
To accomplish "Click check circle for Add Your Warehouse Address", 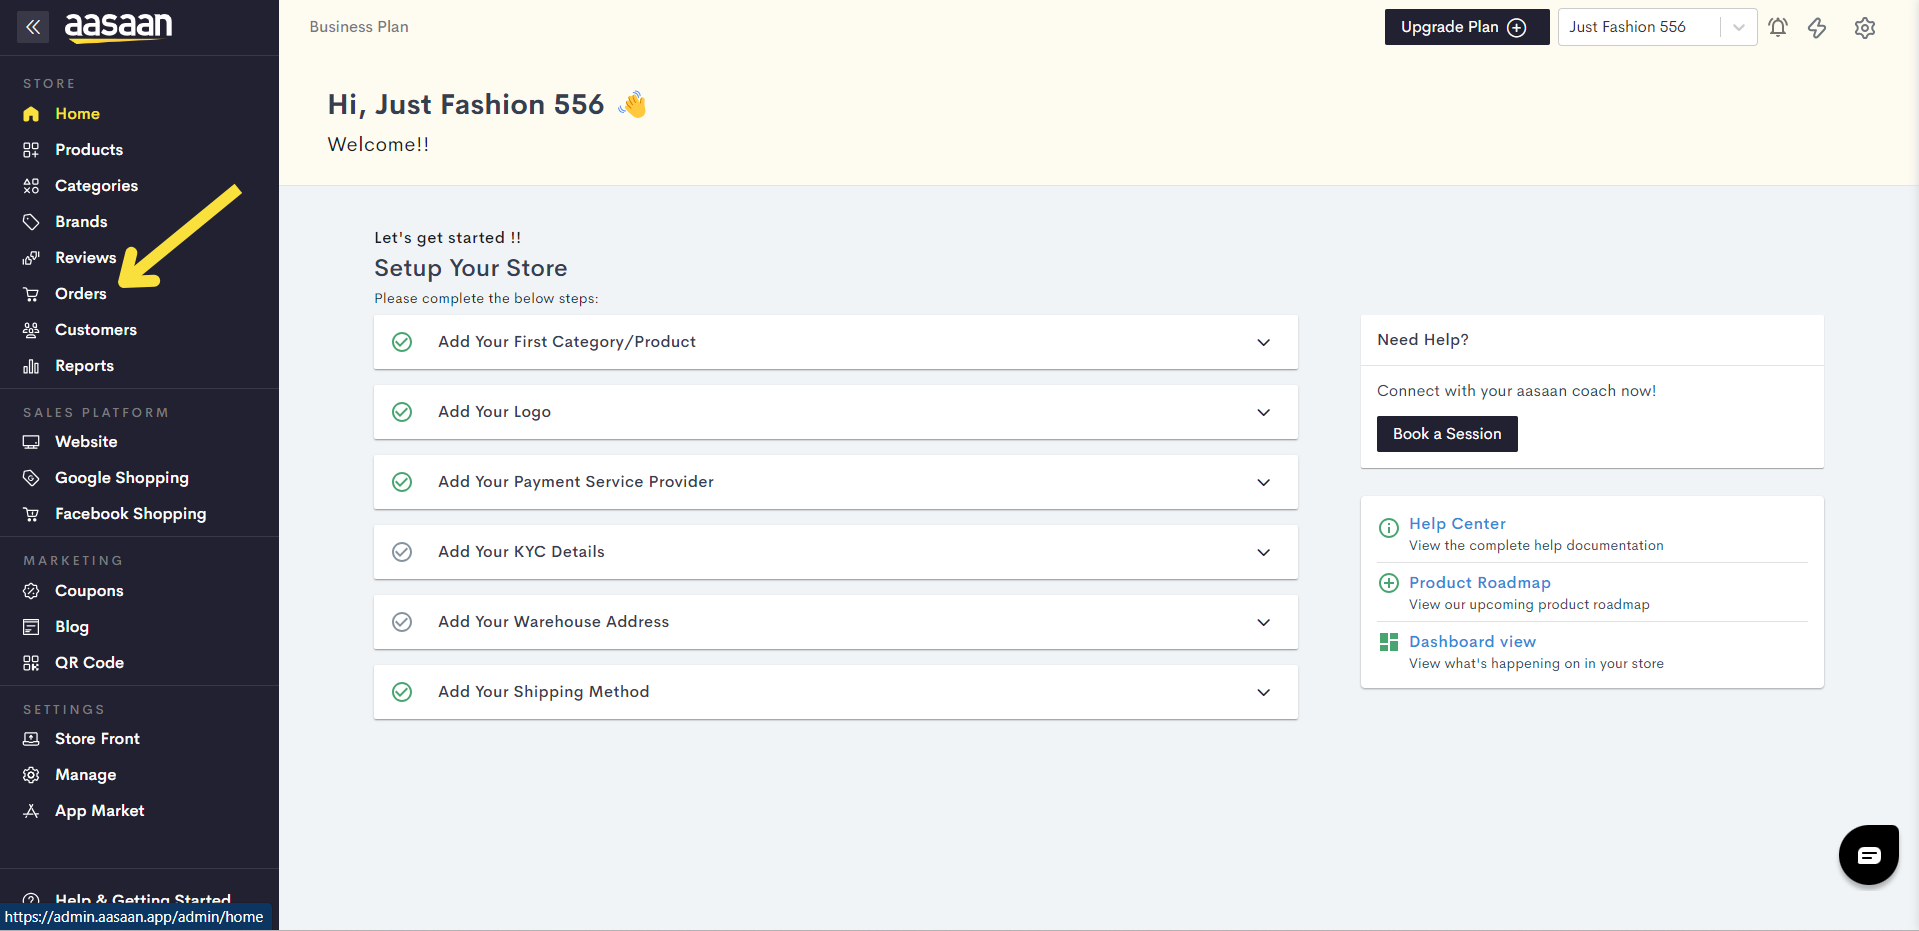I will (402, 622).
